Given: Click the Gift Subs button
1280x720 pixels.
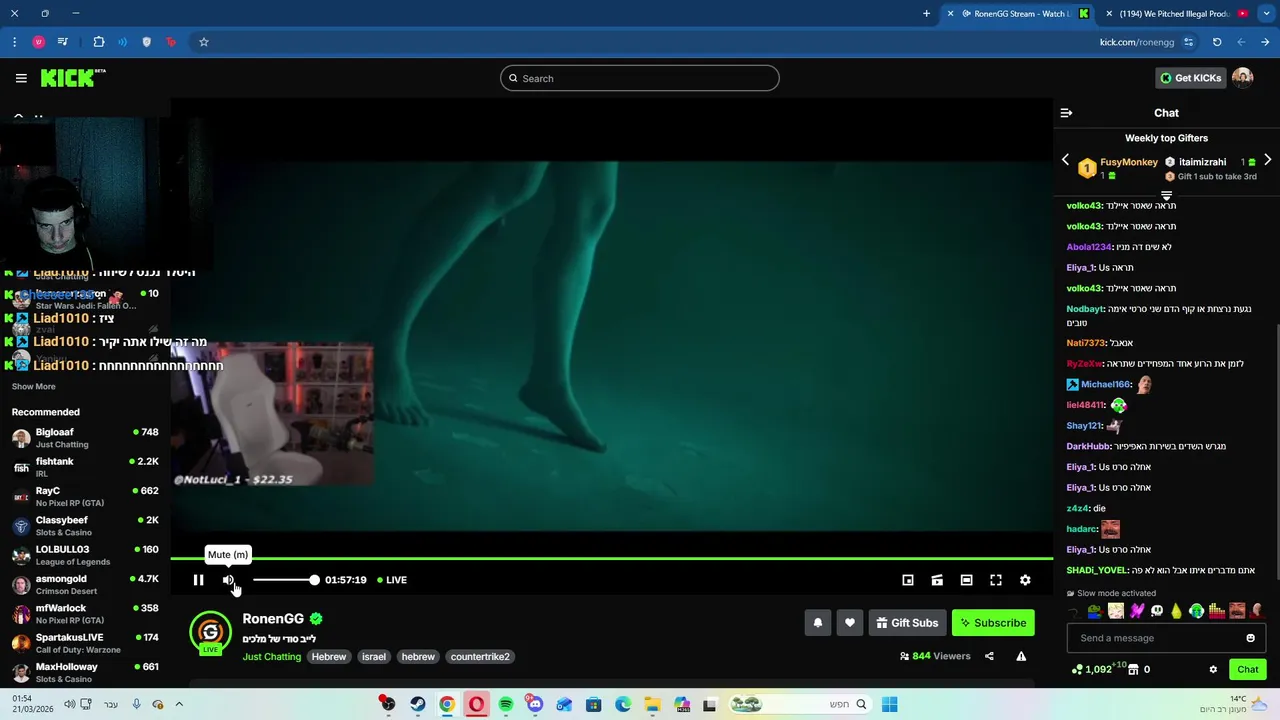Looking at the screenshot, I should click(907, 623).
